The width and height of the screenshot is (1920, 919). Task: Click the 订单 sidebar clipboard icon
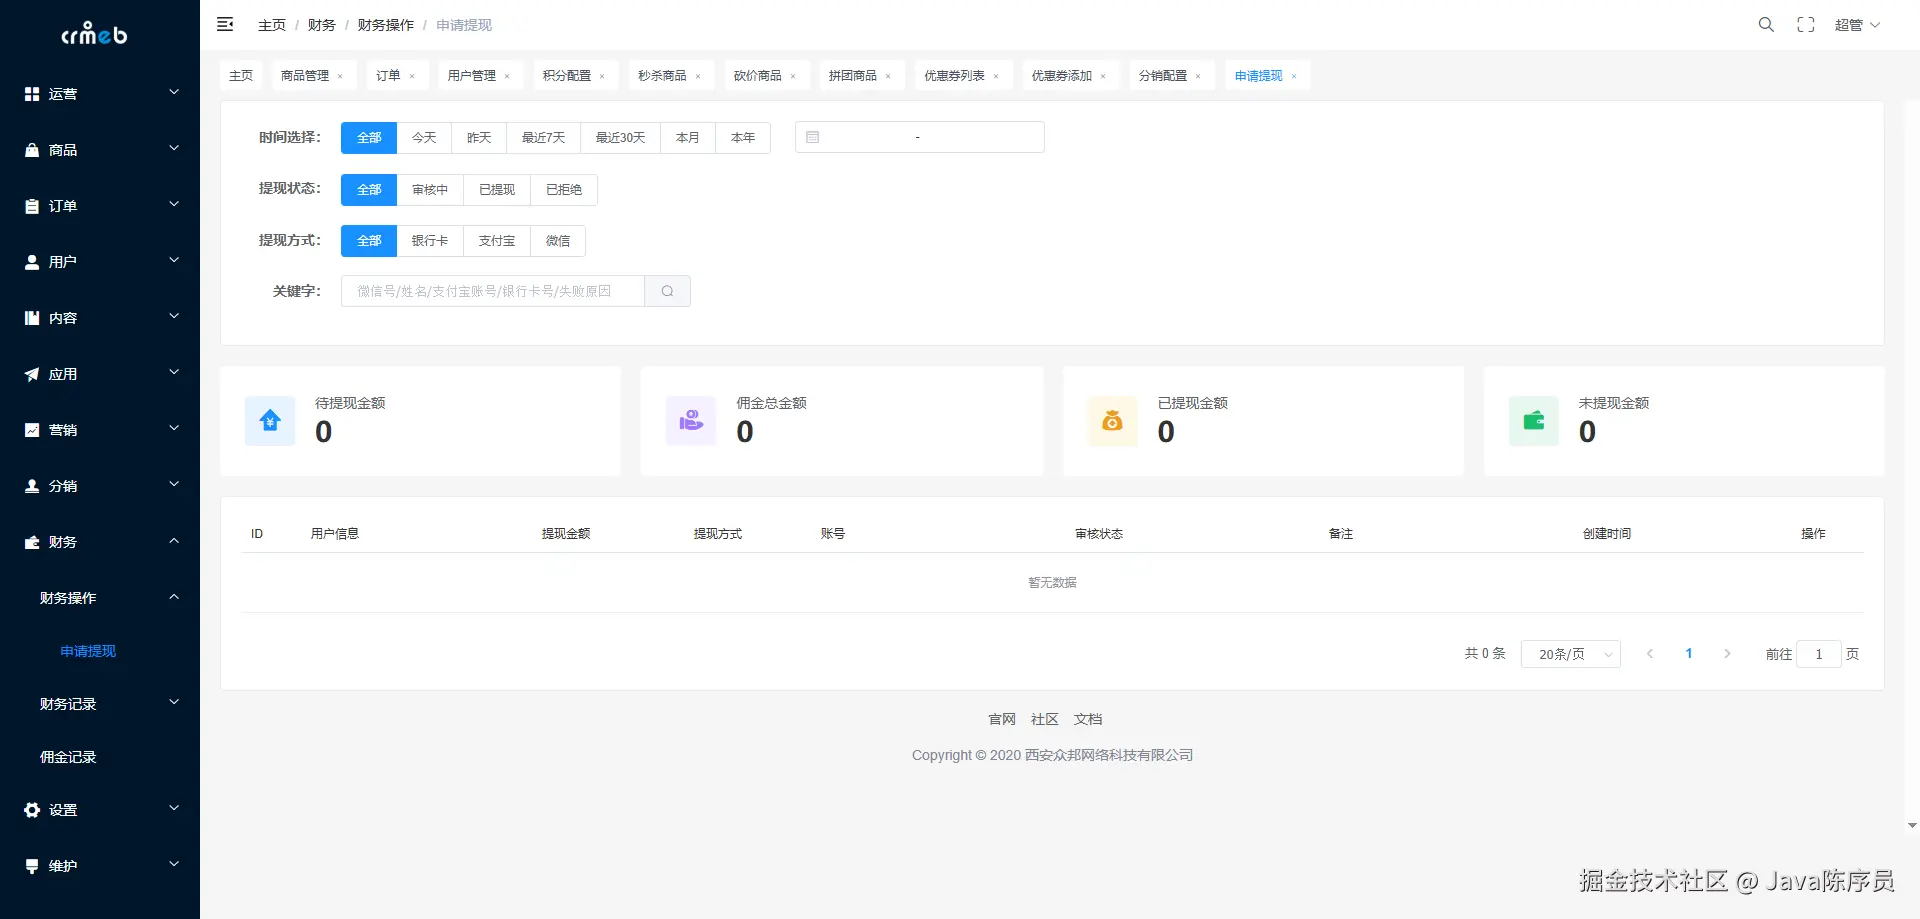pos(32,206)
